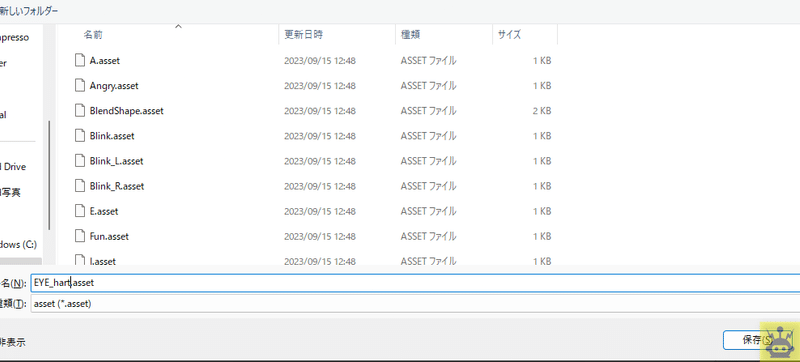Open the file type dropdown showing asset (*.asset)

pyautogui.click(x=415, y=304)
